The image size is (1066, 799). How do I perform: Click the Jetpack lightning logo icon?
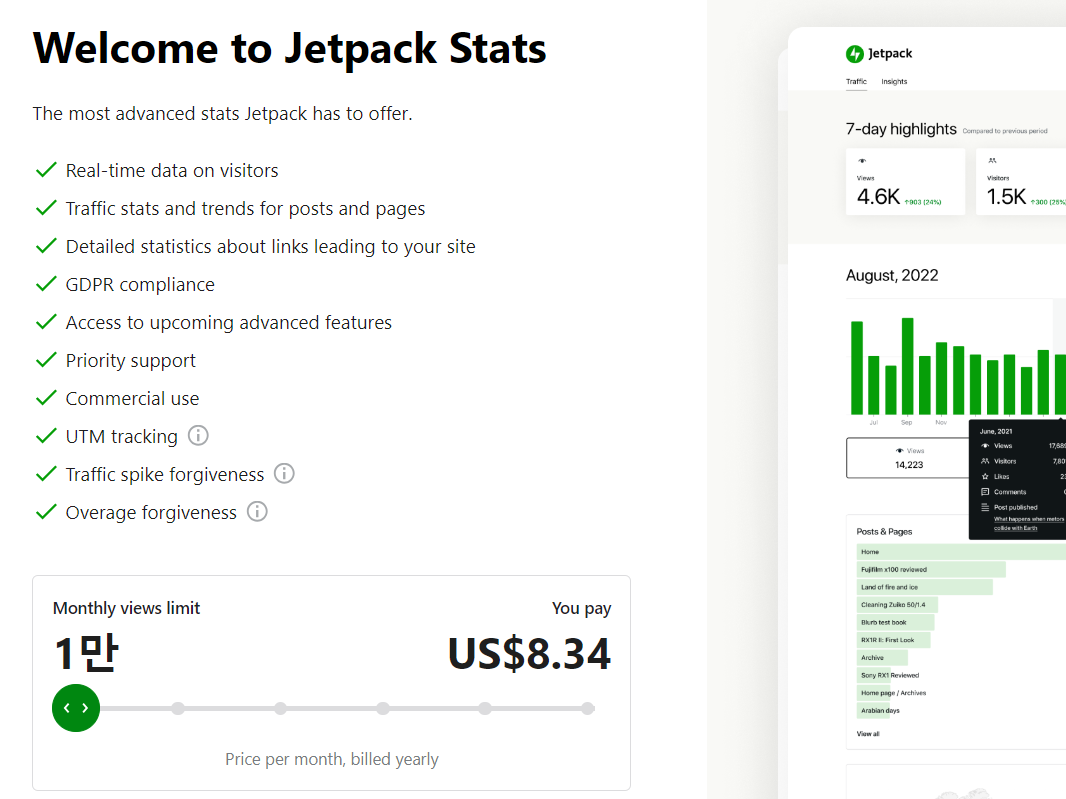856,54
